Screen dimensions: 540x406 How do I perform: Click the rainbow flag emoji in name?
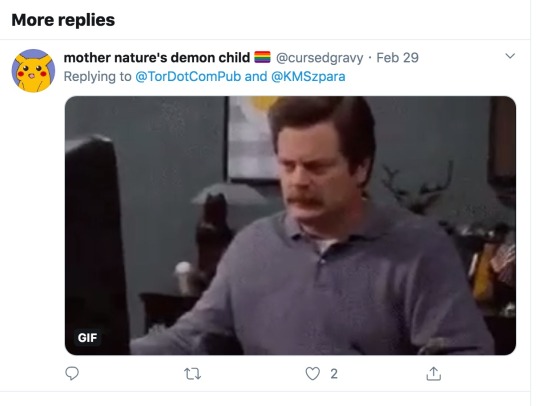coord(262,57)
